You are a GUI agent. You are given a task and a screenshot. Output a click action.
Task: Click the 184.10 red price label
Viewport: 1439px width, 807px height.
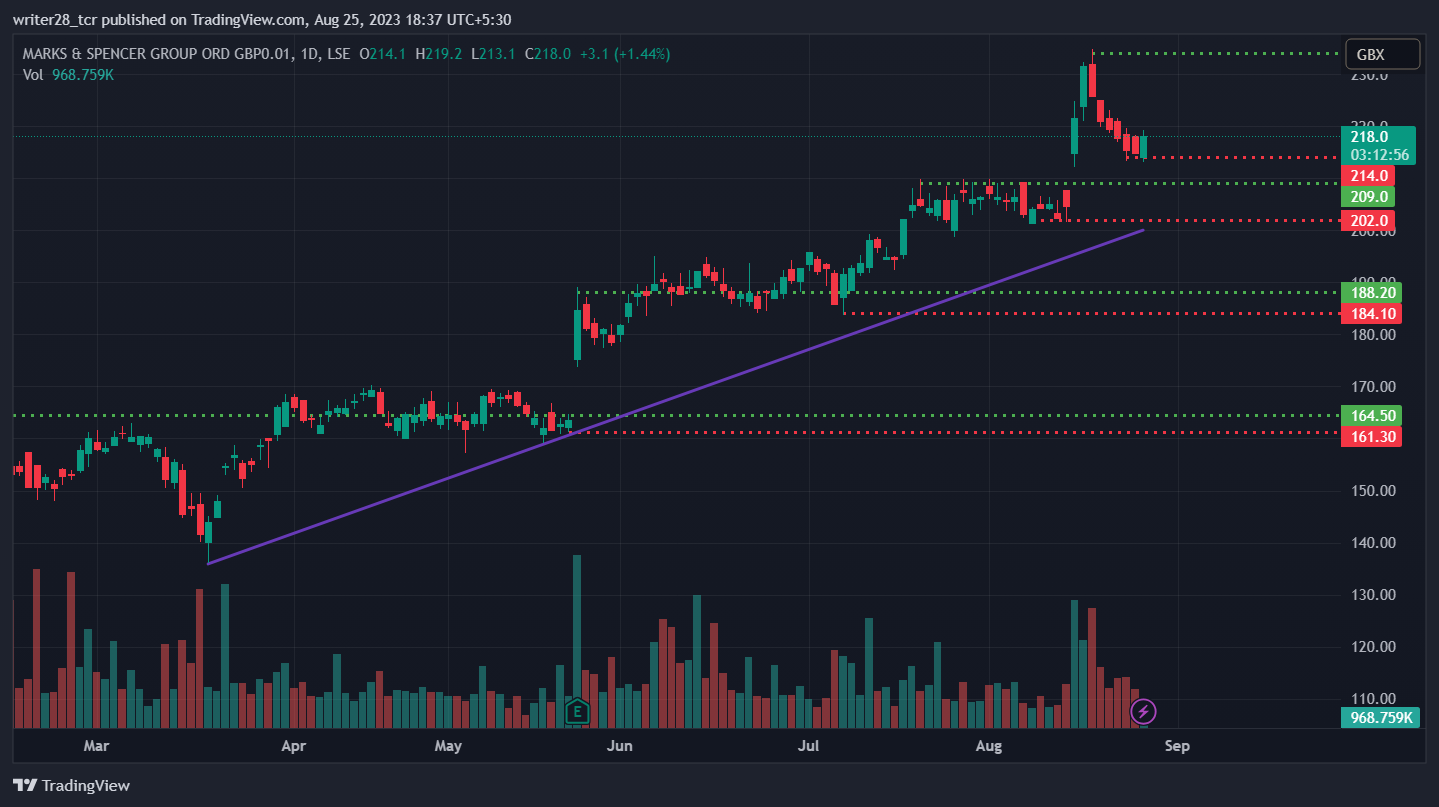[1371, 314]
